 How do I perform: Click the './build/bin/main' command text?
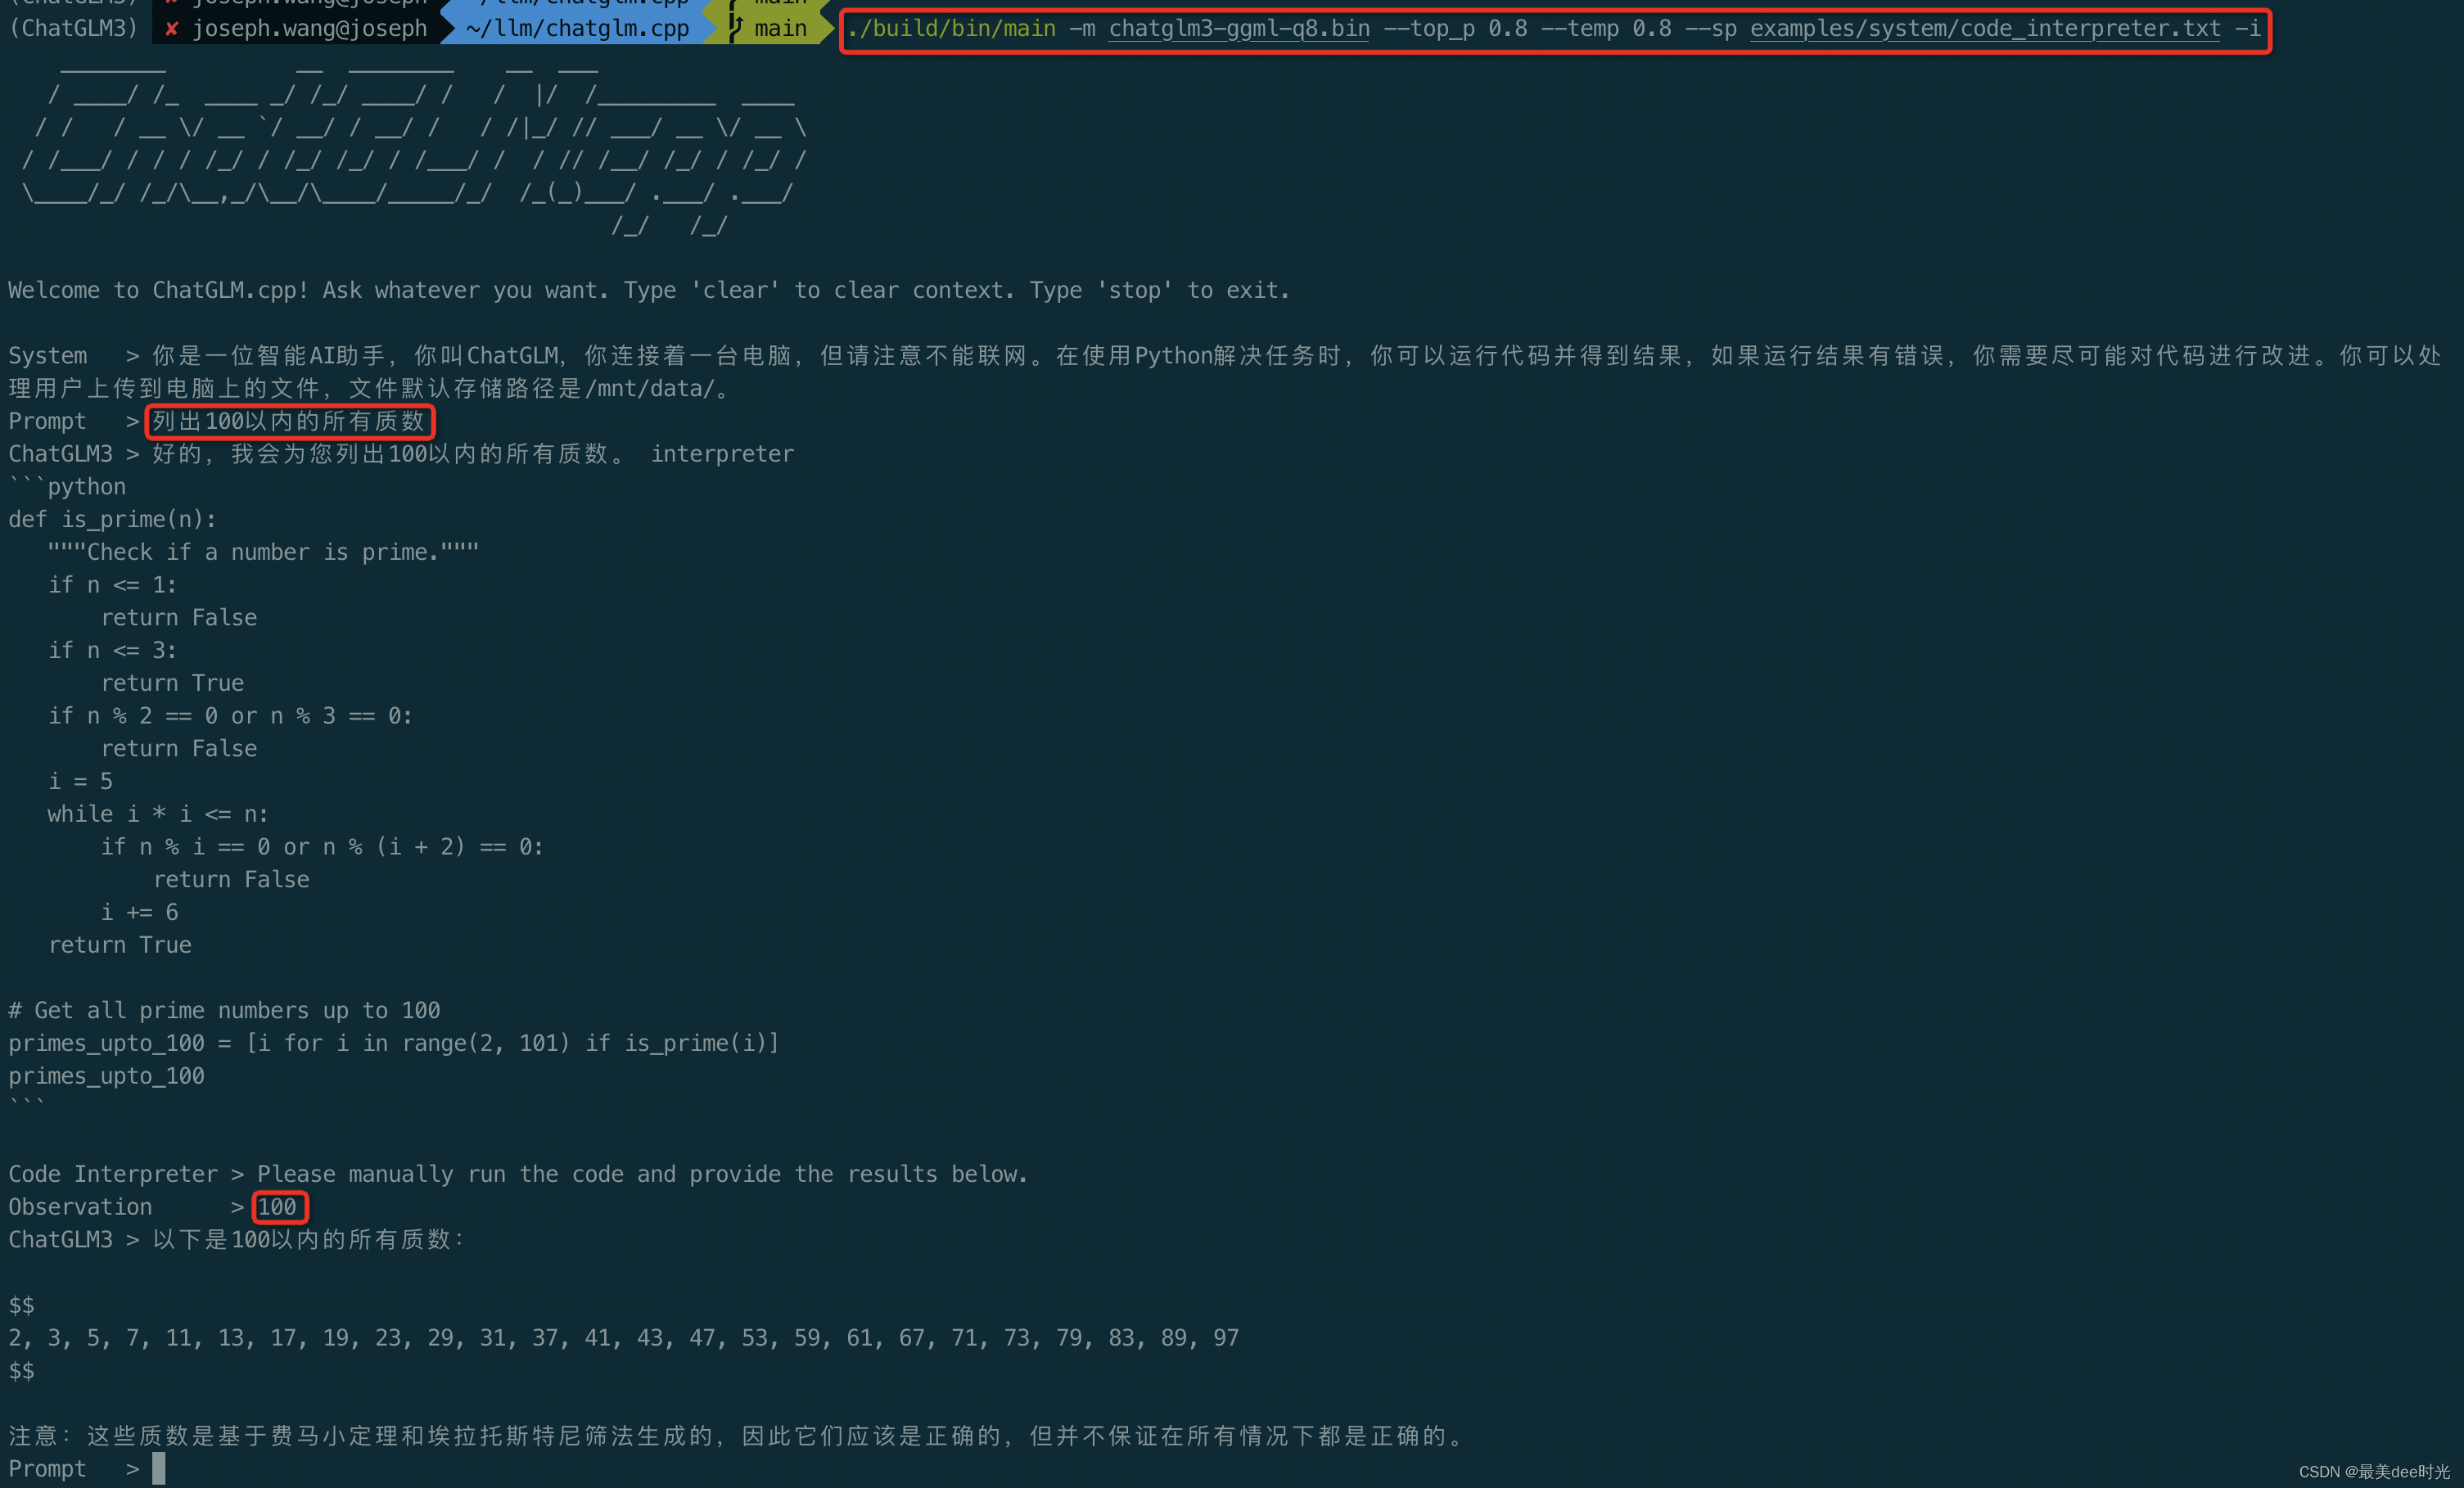(951, 28)
